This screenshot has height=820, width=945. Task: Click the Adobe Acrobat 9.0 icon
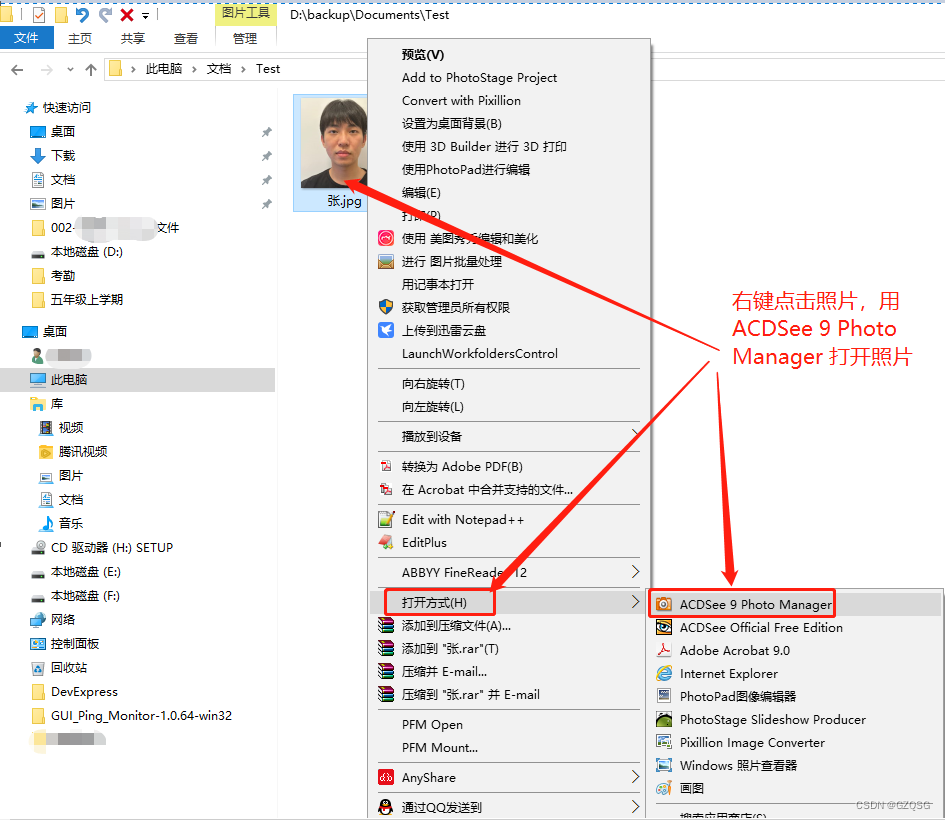[664, 650]
